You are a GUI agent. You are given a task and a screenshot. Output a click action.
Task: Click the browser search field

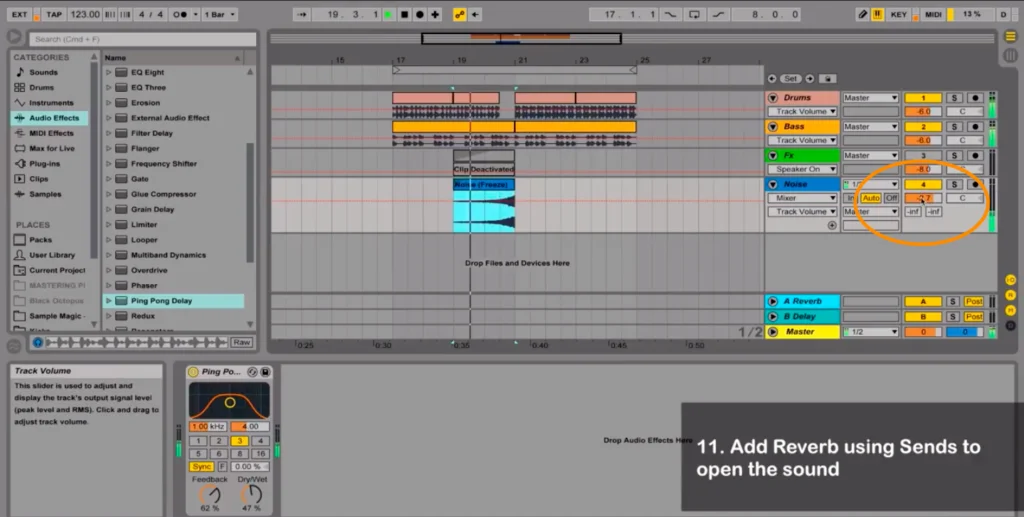pyautogui.click(x=142, y=39)
